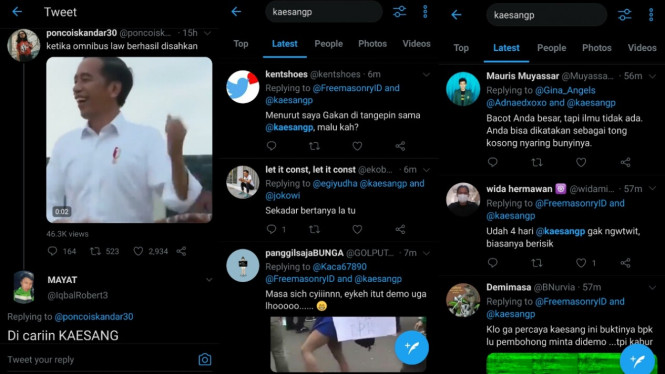The image size is (665, 374).
Task: Reply to kentshoes' tweet
Action: pyautogui.click(x=271, y=146)
